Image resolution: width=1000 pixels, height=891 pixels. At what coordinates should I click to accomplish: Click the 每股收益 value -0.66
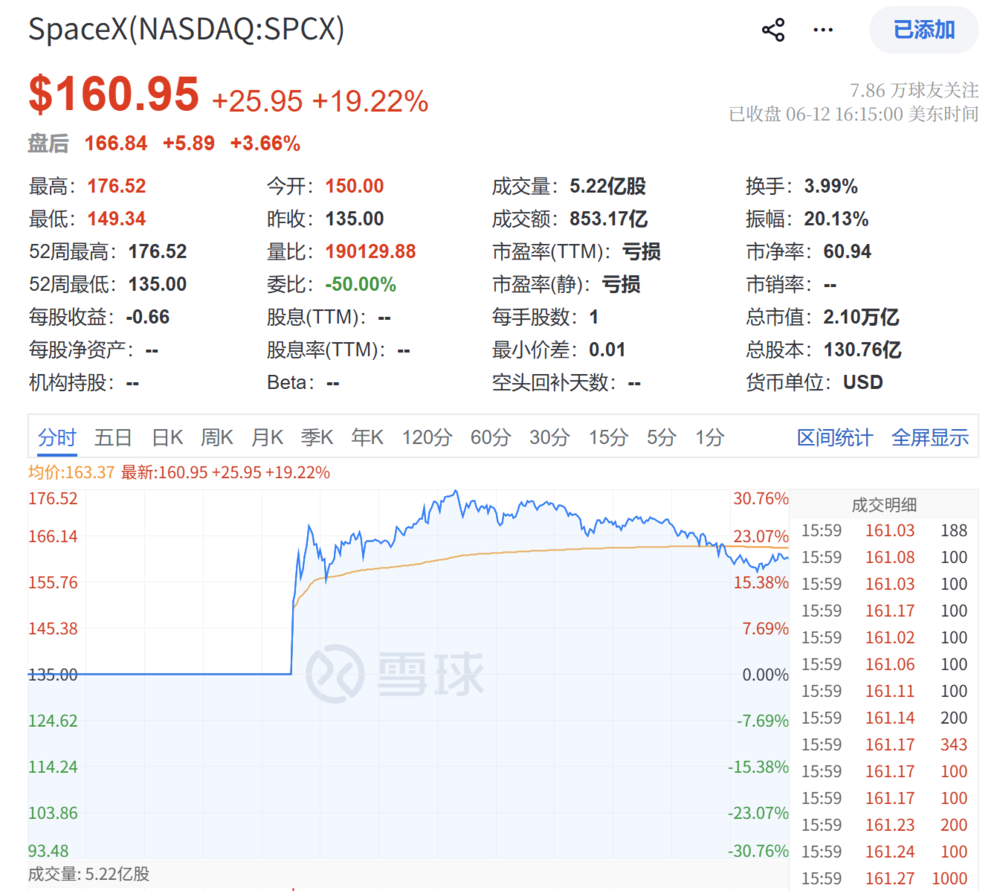point(148,317)
